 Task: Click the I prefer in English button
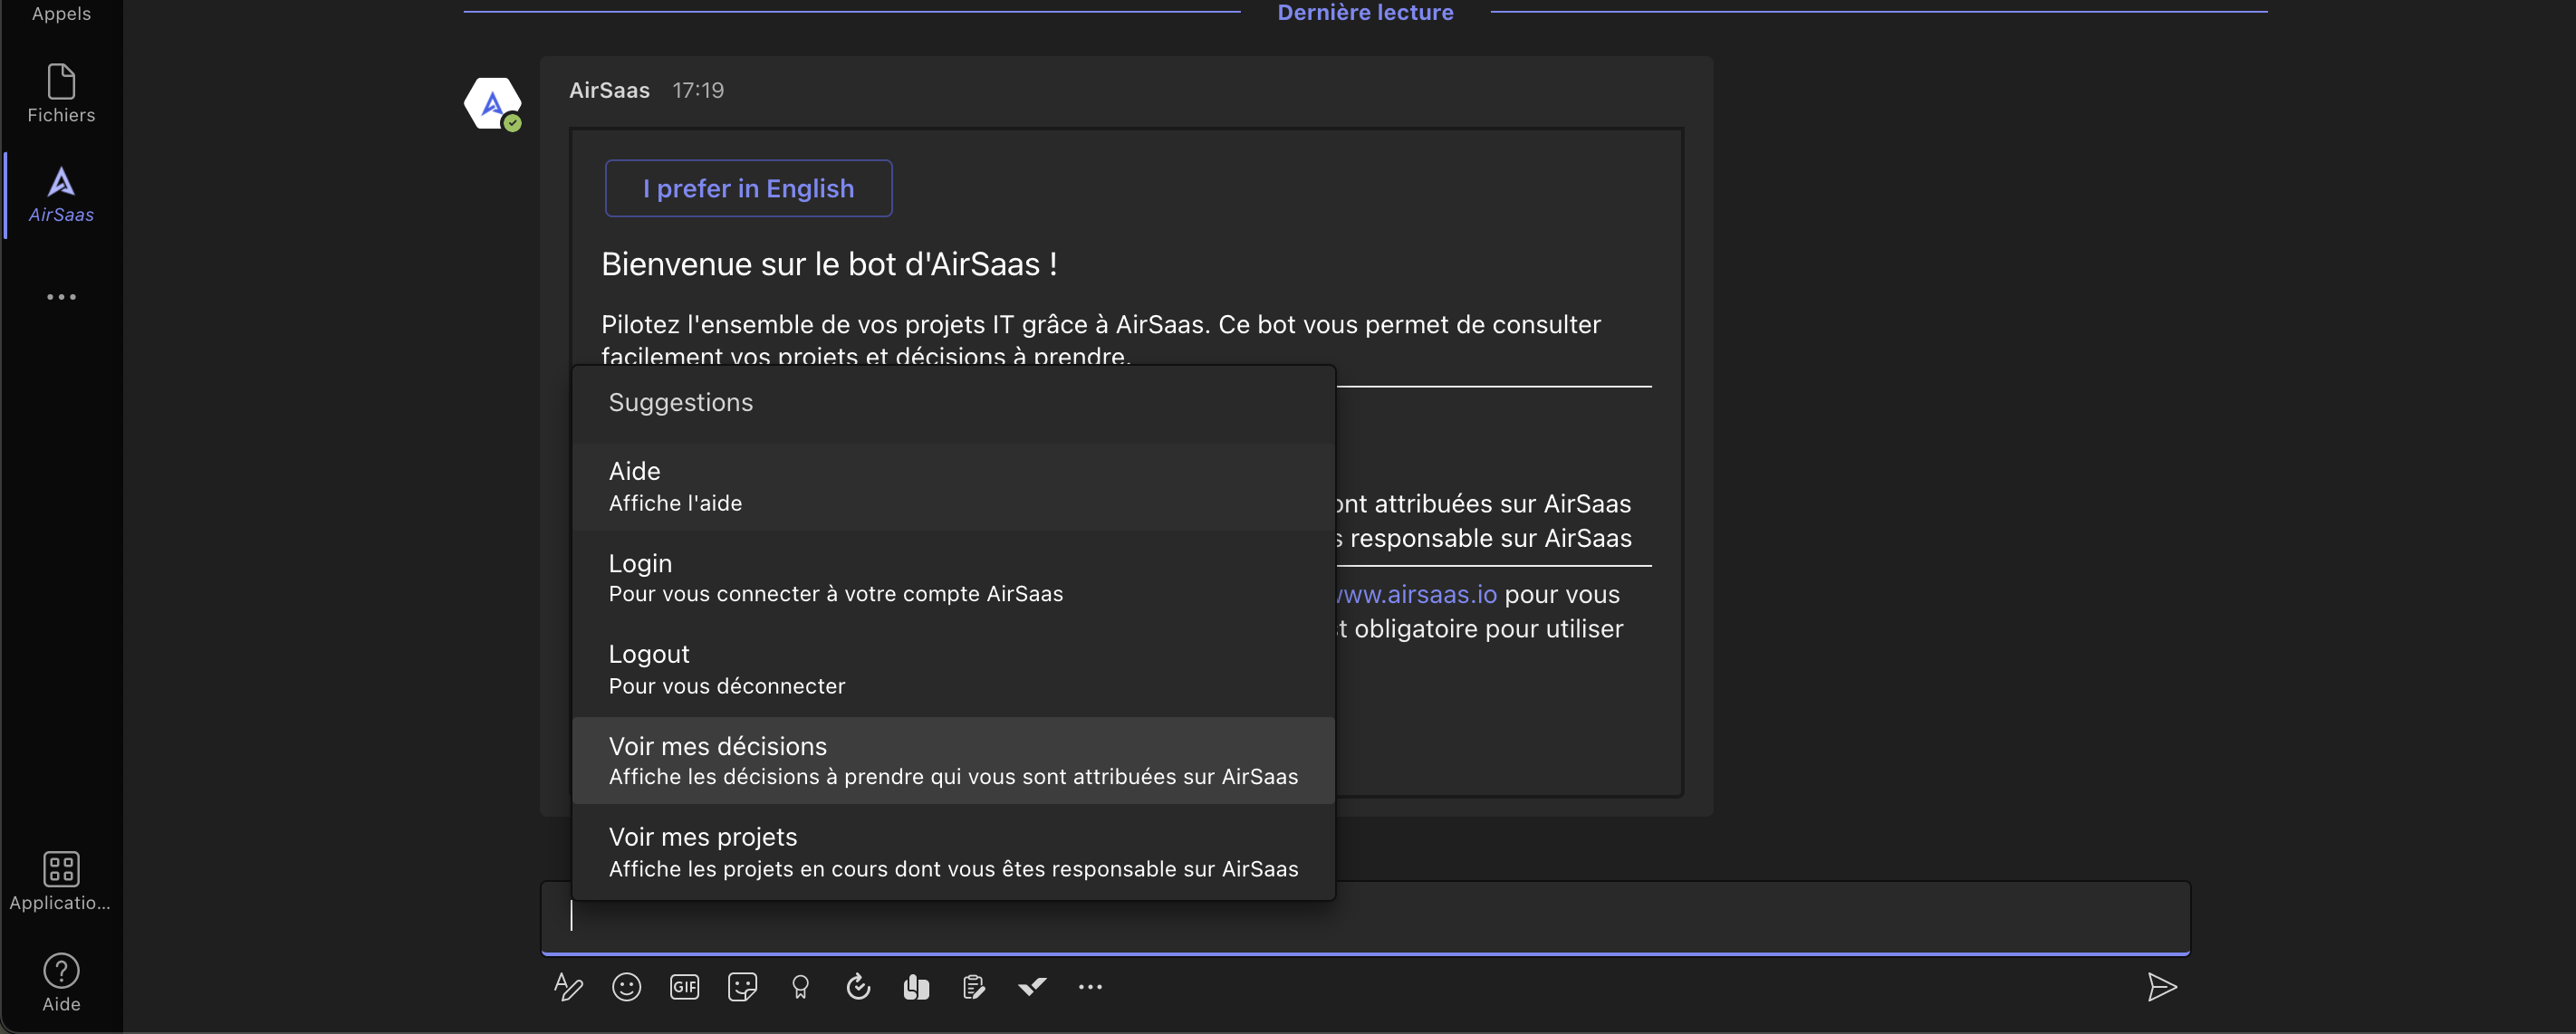click(748, 188)
